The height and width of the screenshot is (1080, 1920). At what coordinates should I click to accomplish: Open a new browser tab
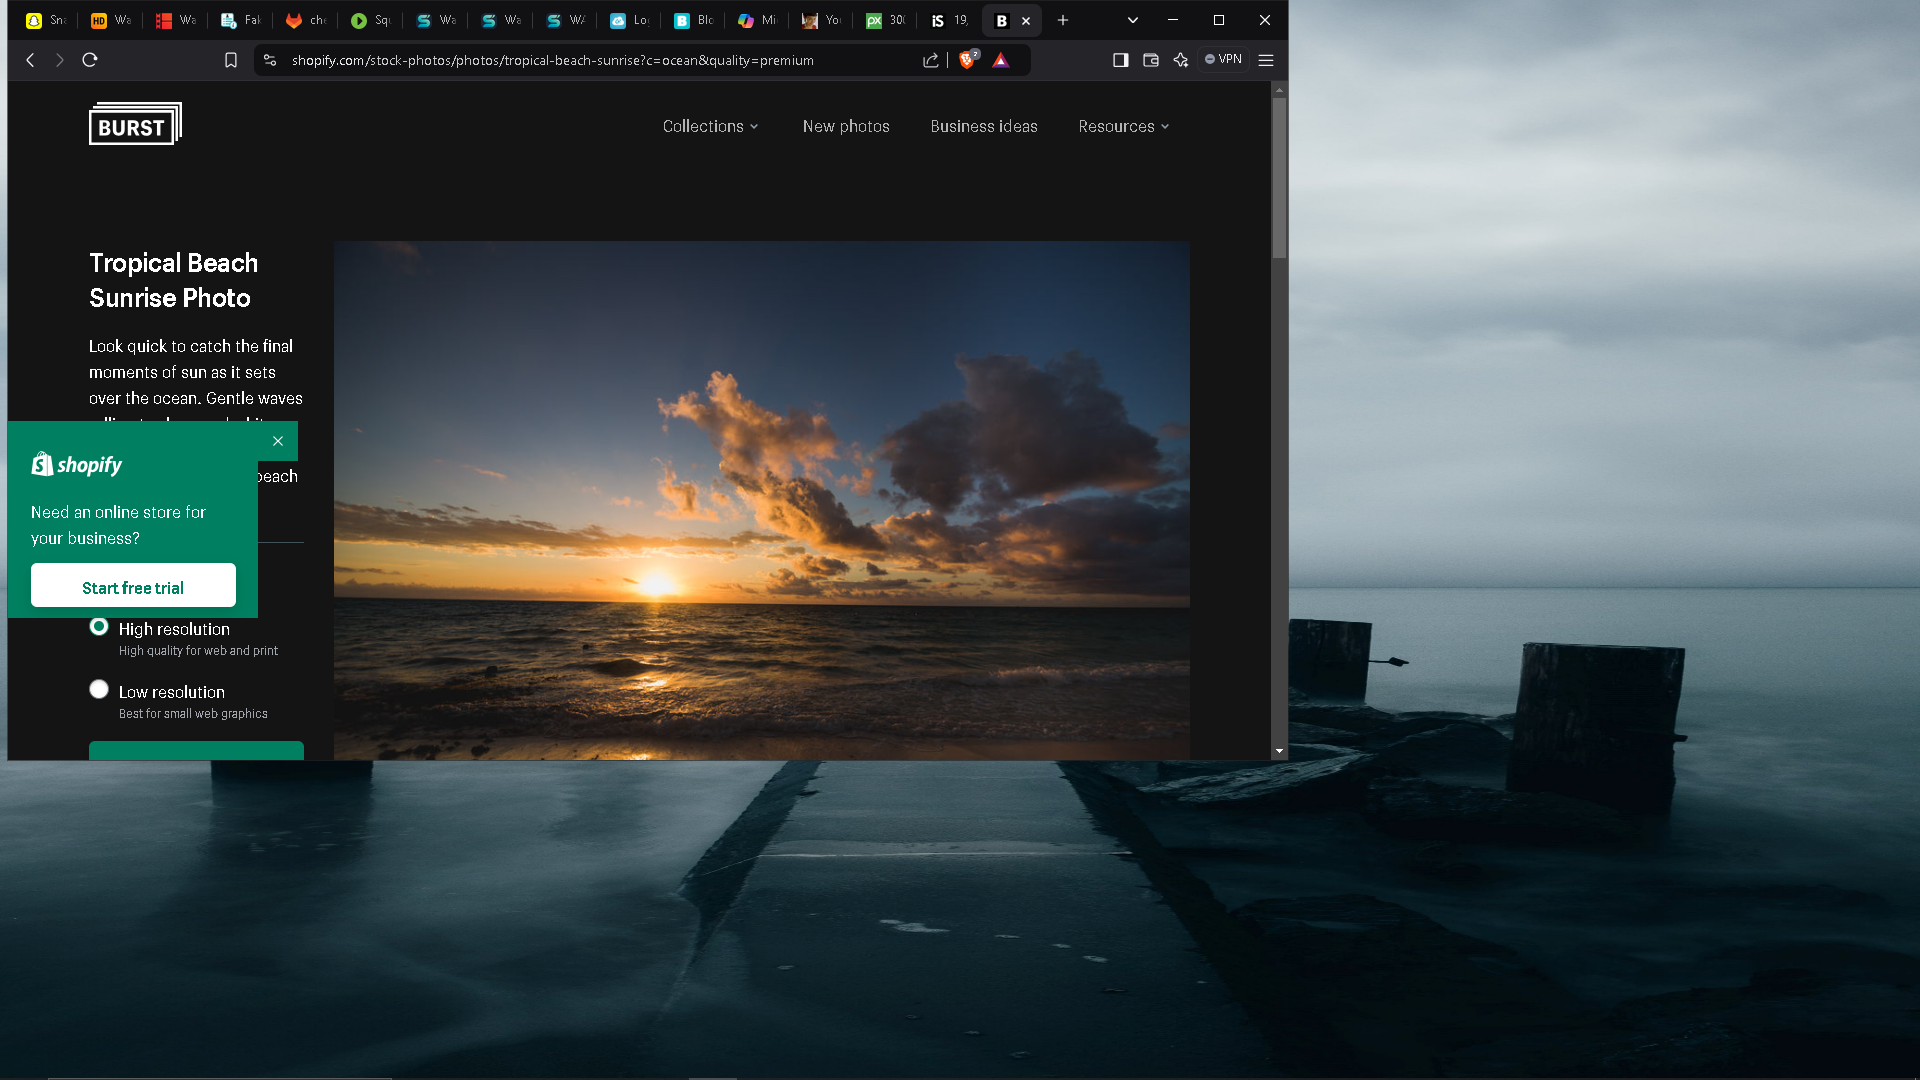(1063, 20)
